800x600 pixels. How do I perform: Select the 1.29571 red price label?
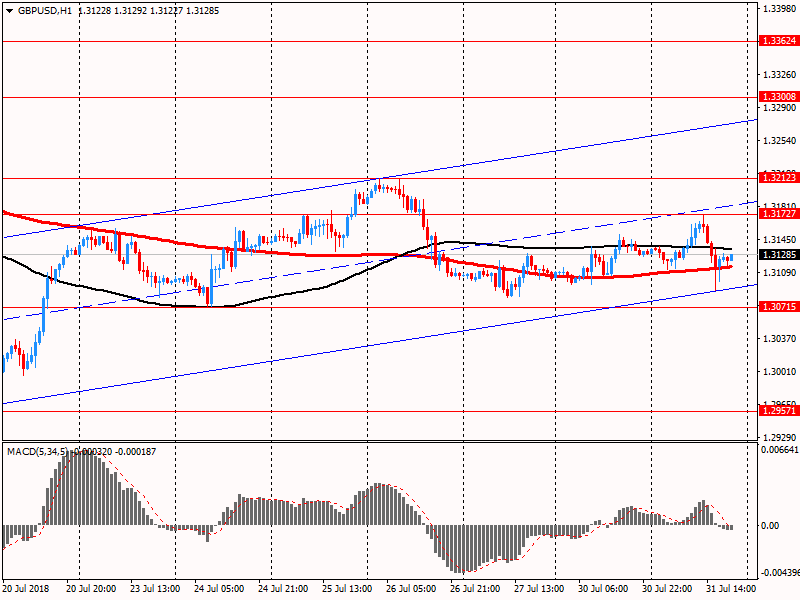click(x=779, y=411)
